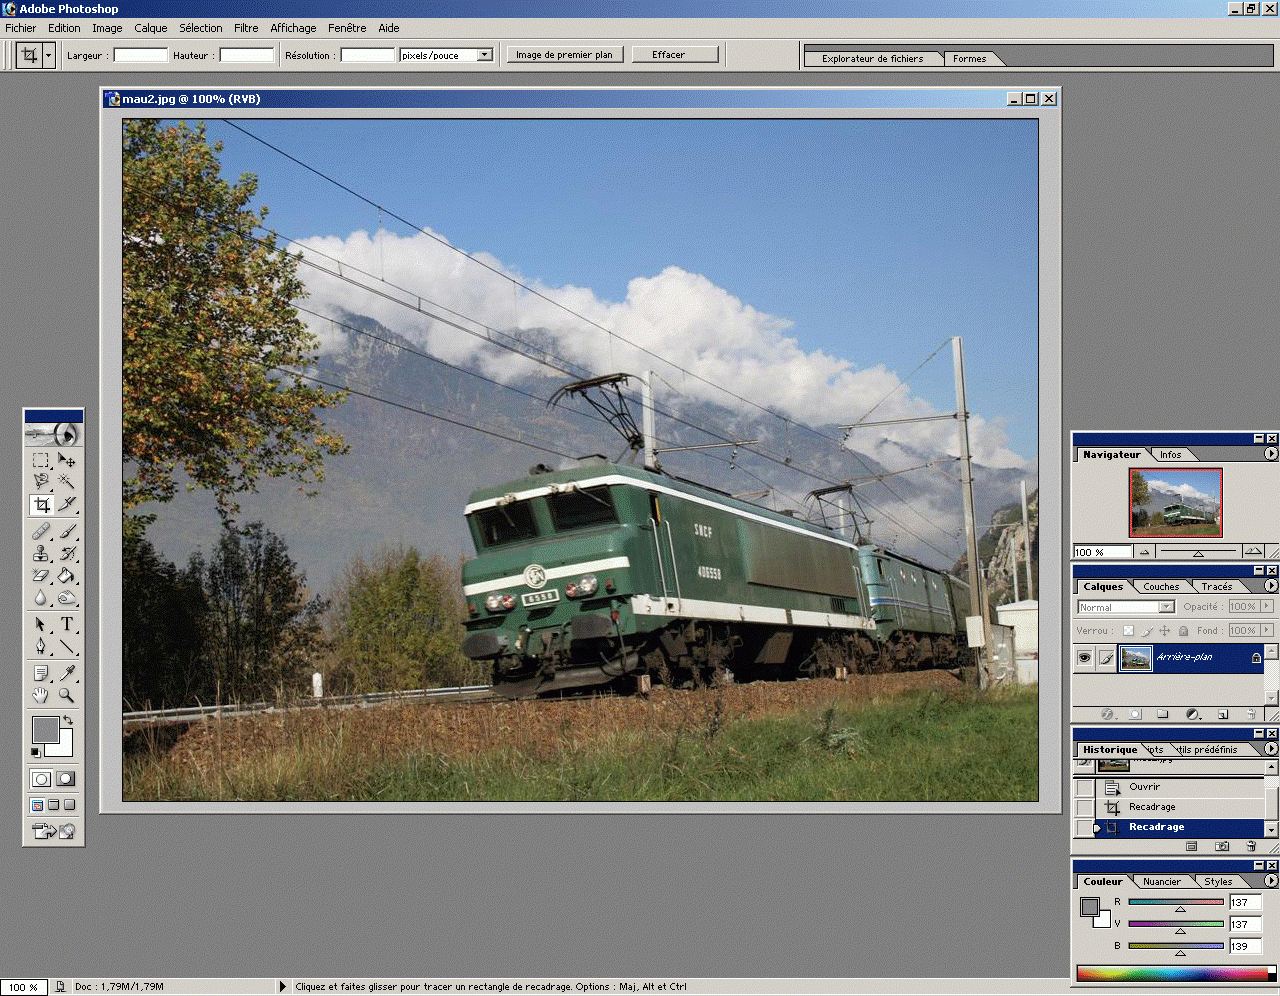Click the new snapshot camera icon in Historique
Viewport: 1280px width, 996px height.
point(1221,846)
